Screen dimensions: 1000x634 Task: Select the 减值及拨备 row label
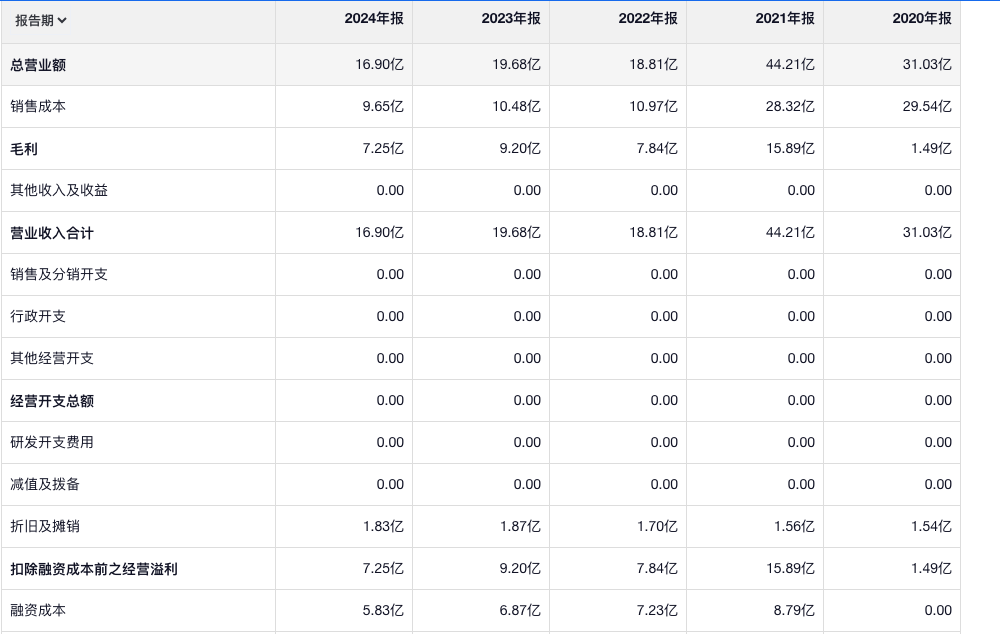point(45,484)
